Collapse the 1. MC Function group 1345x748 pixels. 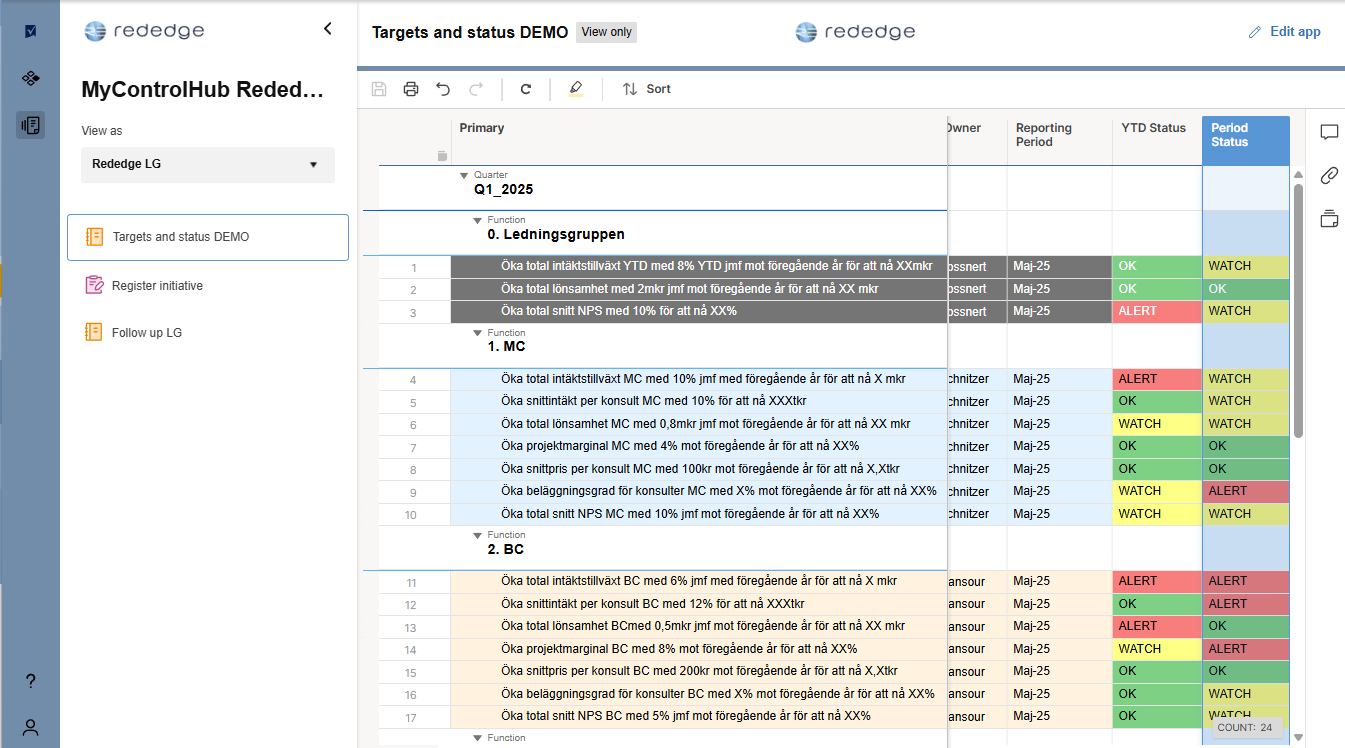click(x=478, y=333)
